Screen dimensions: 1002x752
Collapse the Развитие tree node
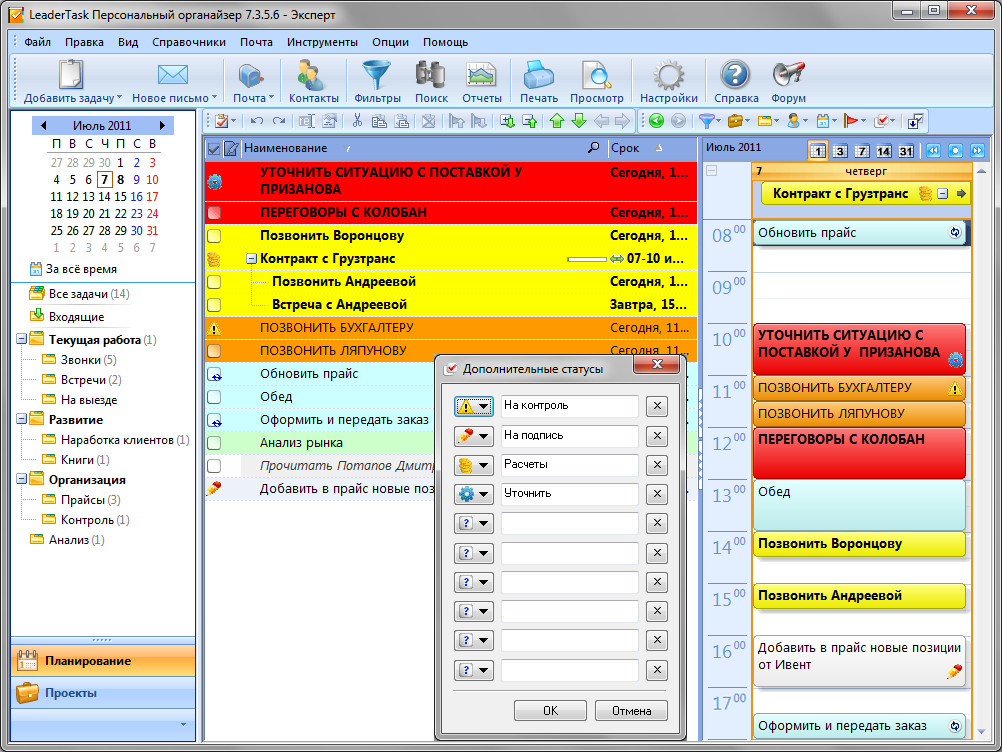click(21, 418)
